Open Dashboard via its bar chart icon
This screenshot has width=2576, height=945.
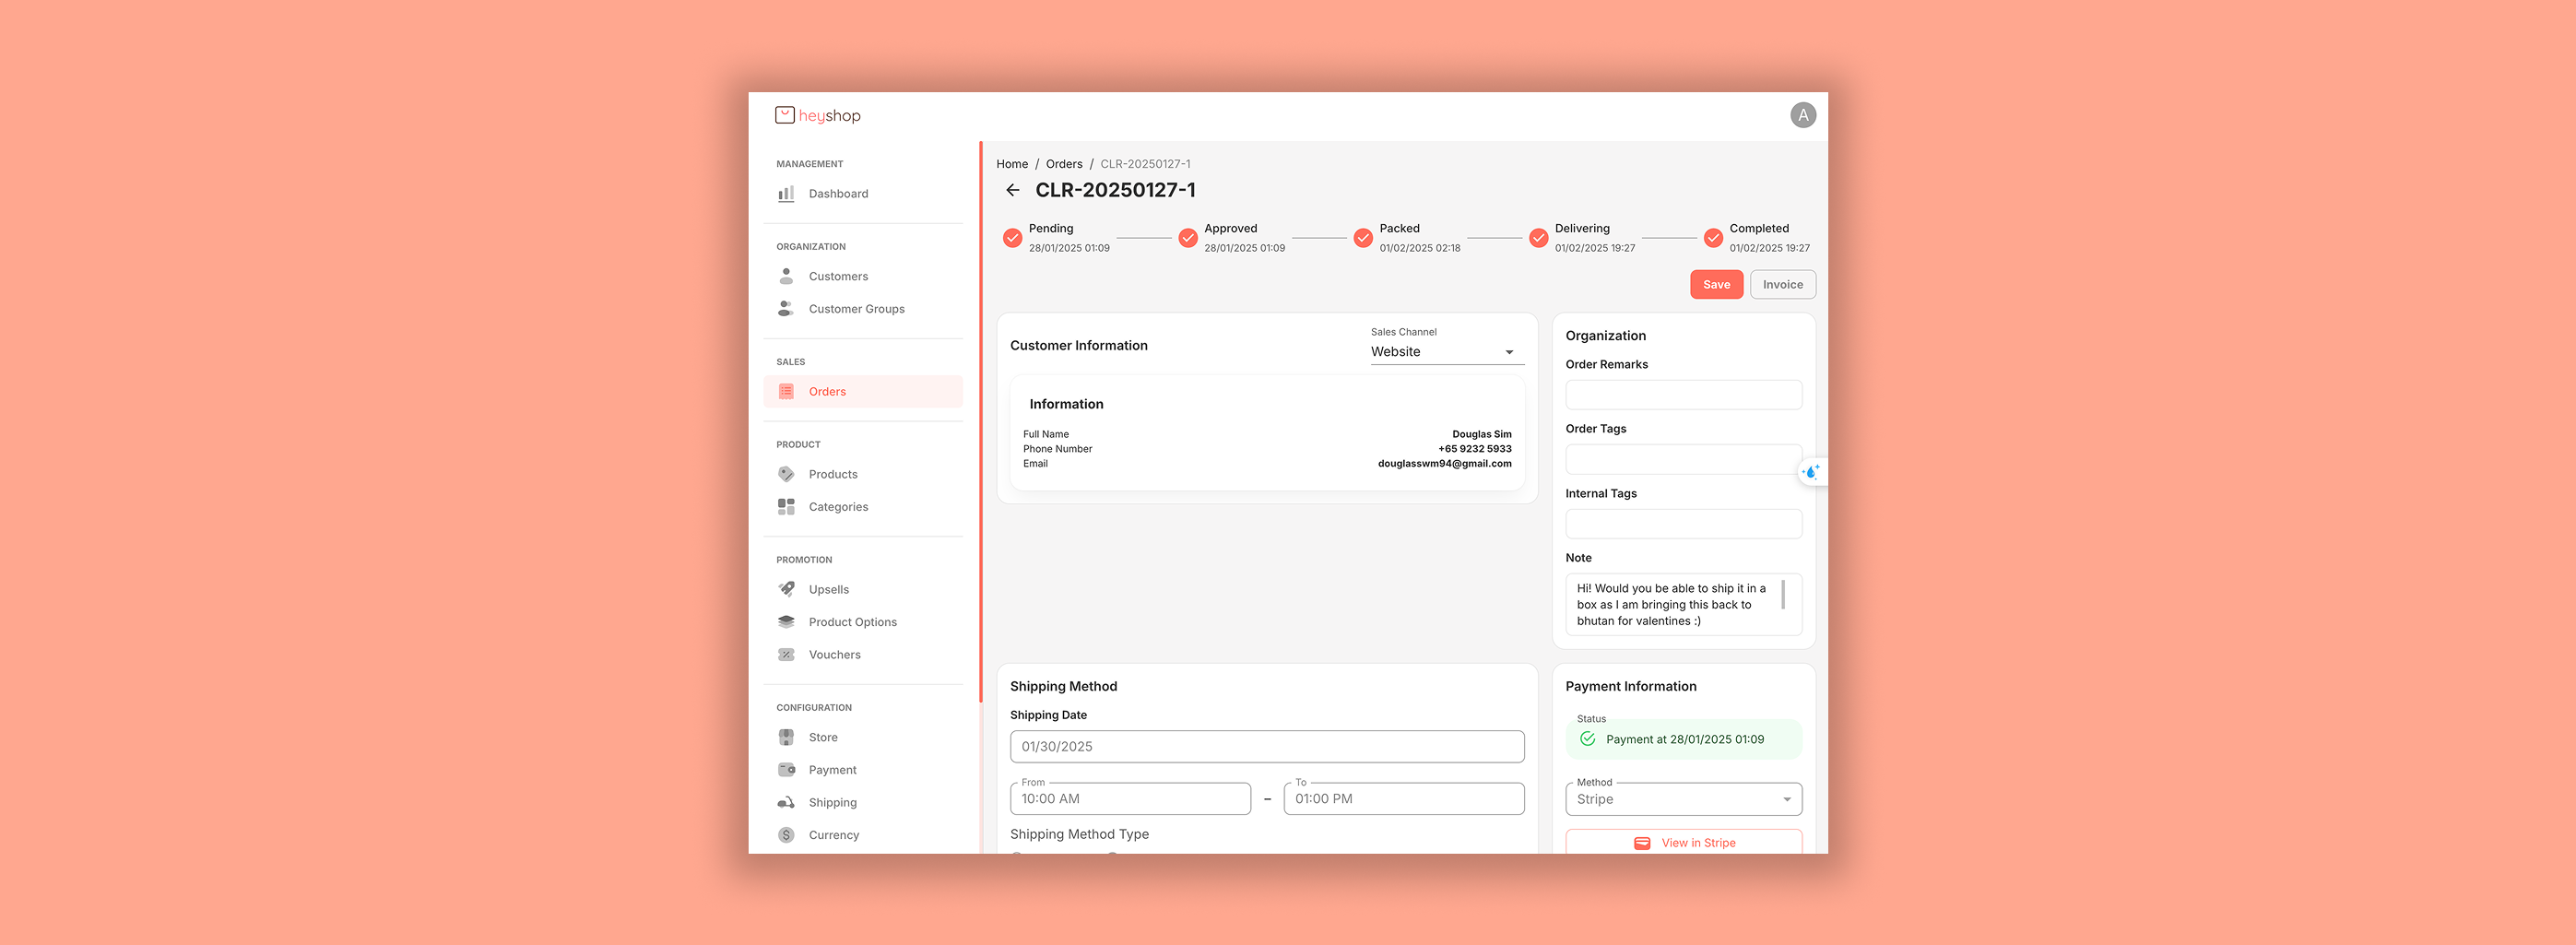(786, 194)
